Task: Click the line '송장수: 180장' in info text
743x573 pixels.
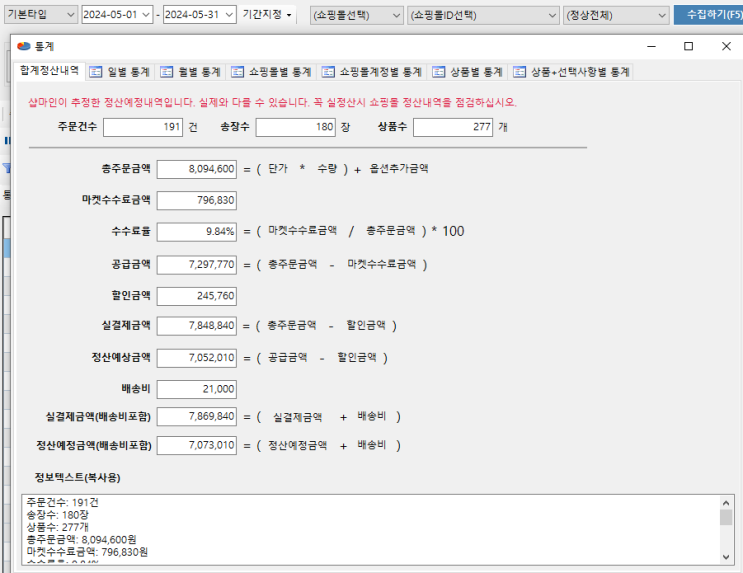Action: click(58, 515)
